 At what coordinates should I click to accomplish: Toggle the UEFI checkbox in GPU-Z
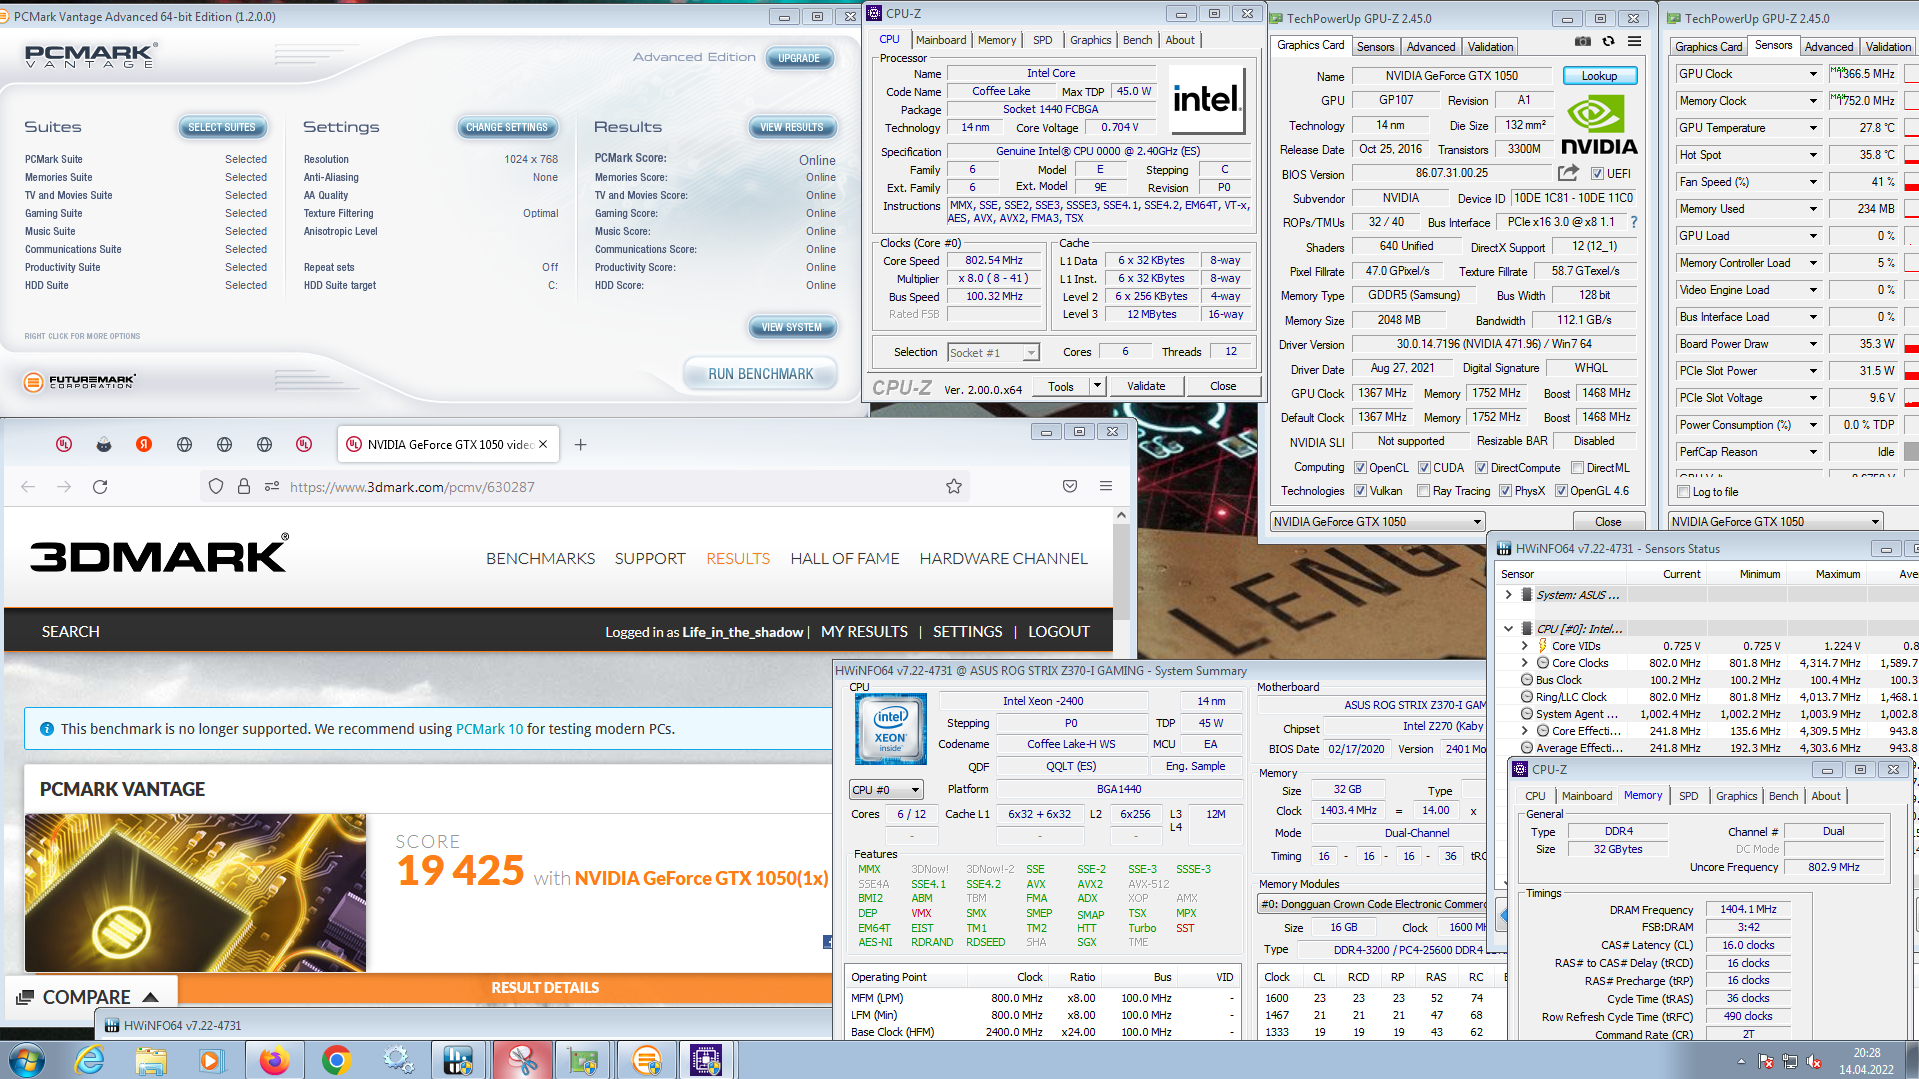(x=1597, y=174)
